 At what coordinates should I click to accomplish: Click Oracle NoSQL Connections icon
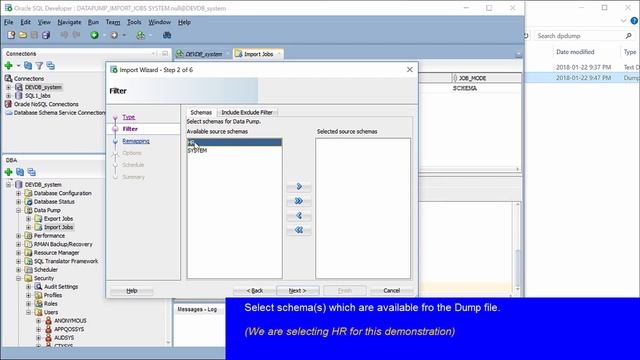coord(8,104)
